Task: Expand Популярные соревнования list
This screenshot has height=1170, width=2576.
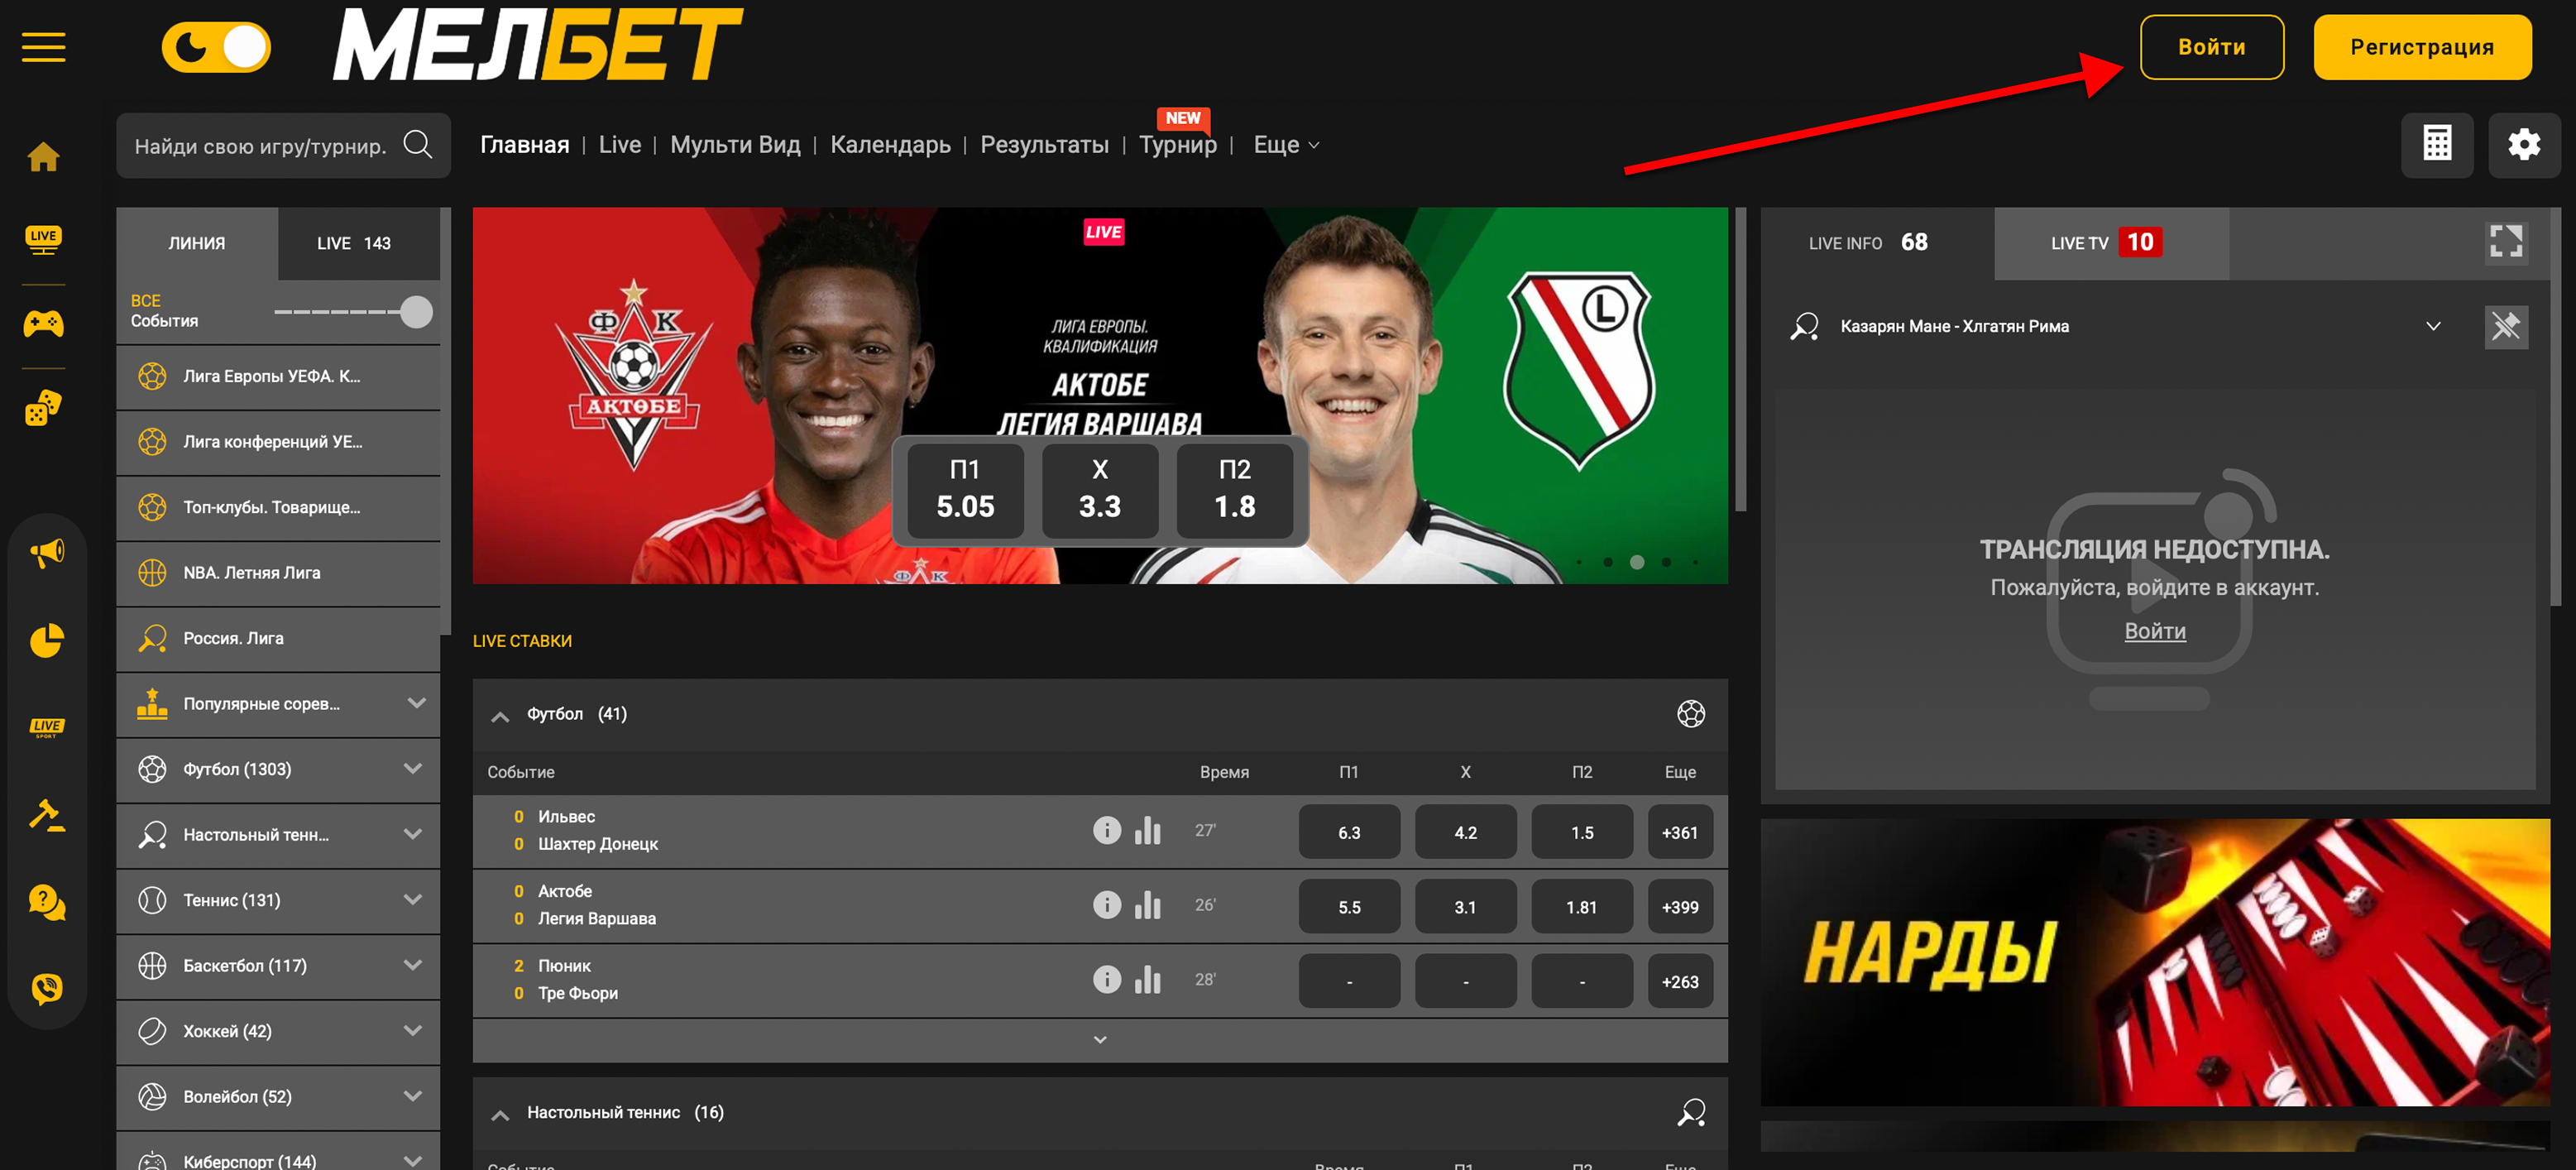Action: [417, 703]
